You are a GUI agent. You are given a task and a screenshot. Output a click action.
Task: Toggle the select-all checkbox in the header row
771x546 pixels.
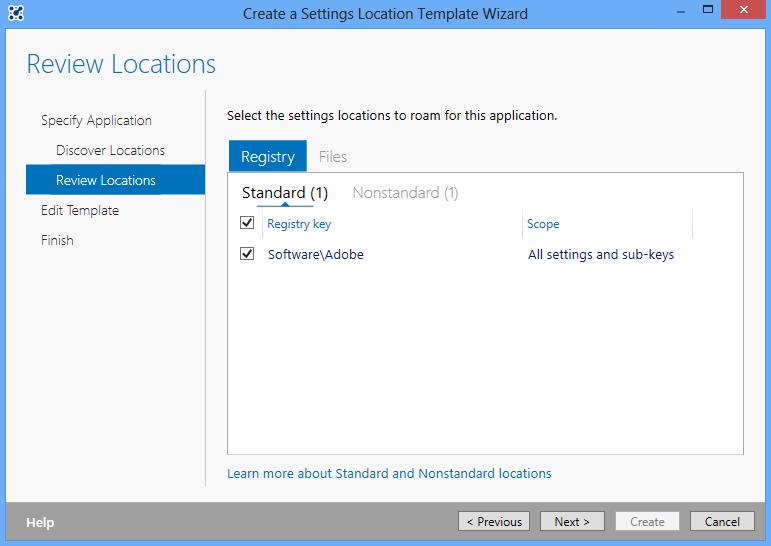tap(248, 223)
